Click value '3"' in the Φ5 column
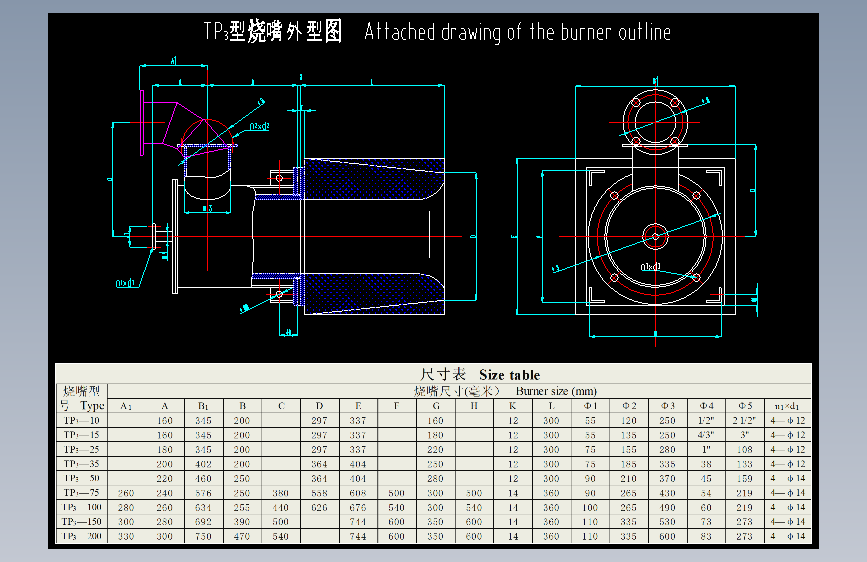867x562 pixels. point(745,435)
